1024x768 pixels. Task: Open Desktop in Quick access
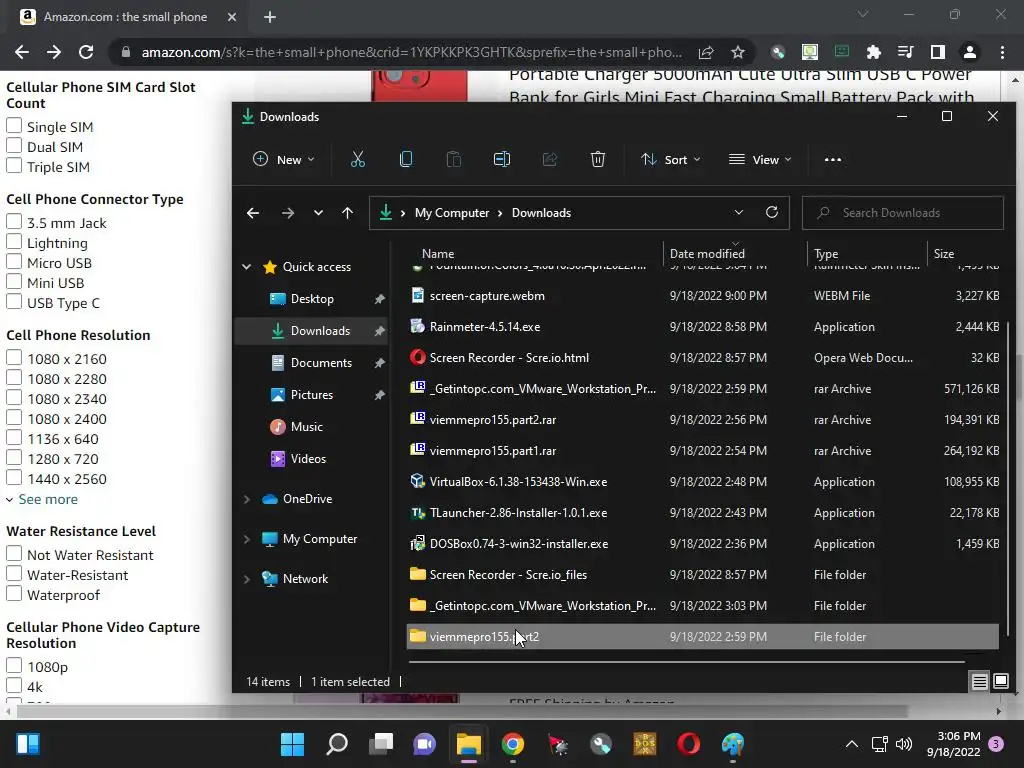pos(312,298)
